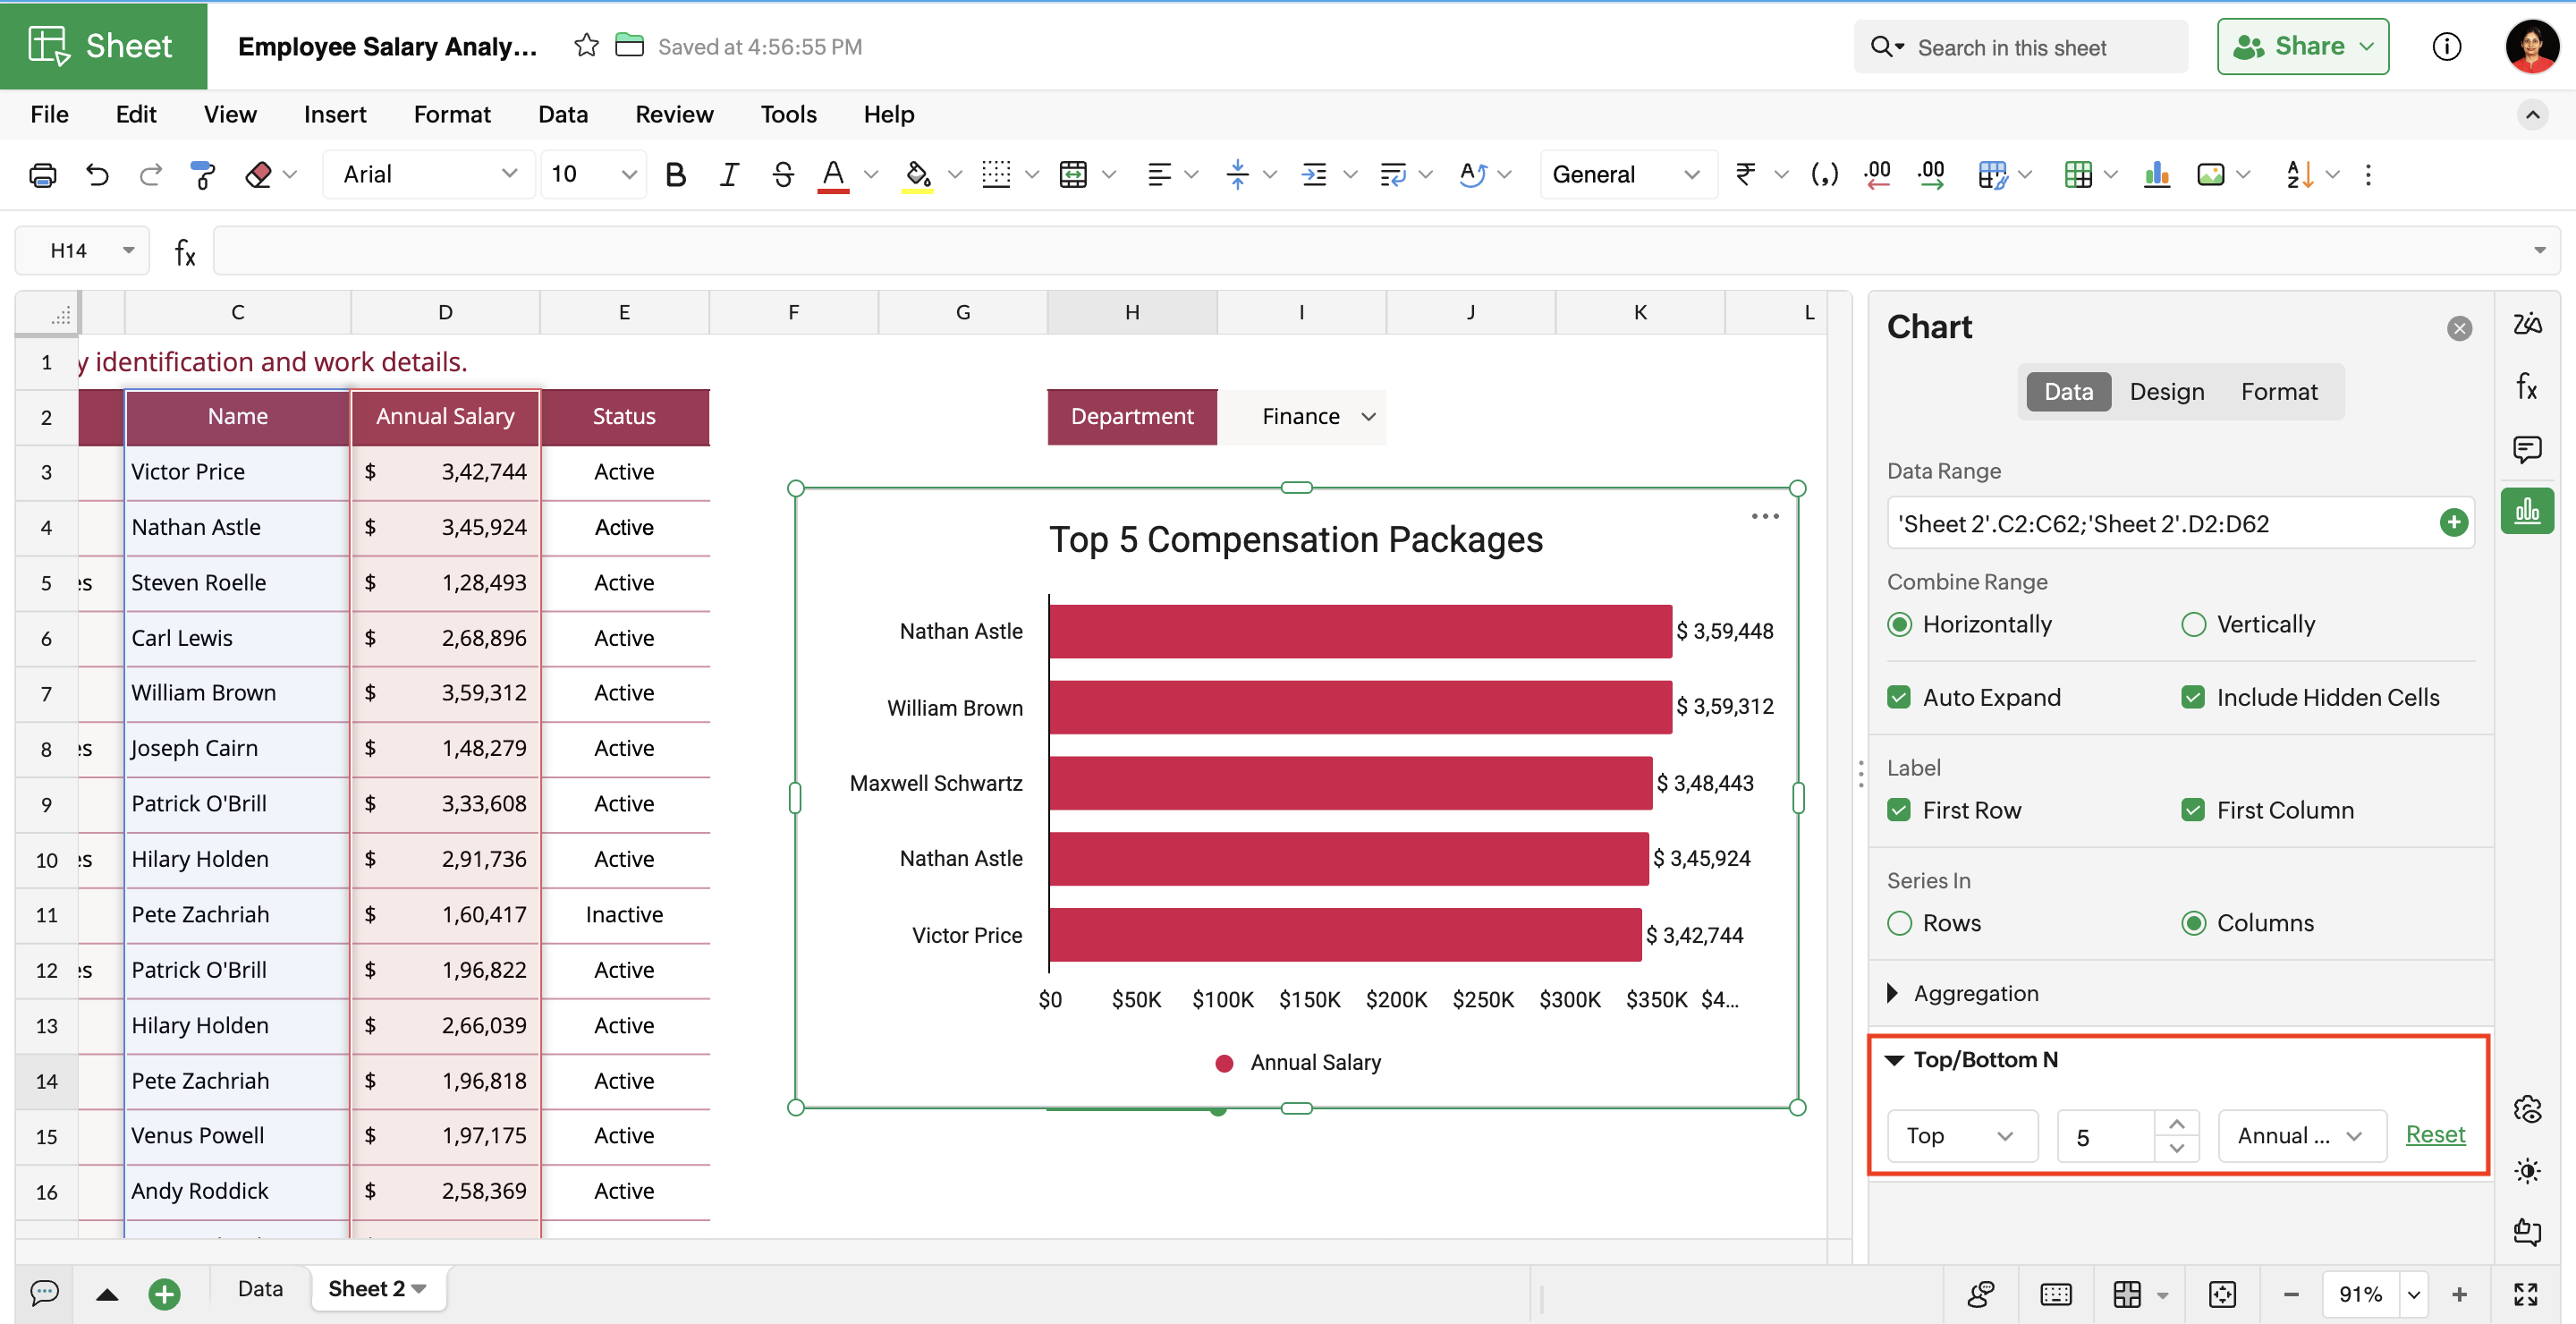Open the insert chart toolbar icon
2576x1324 pixels.
tap(2156, 175)
